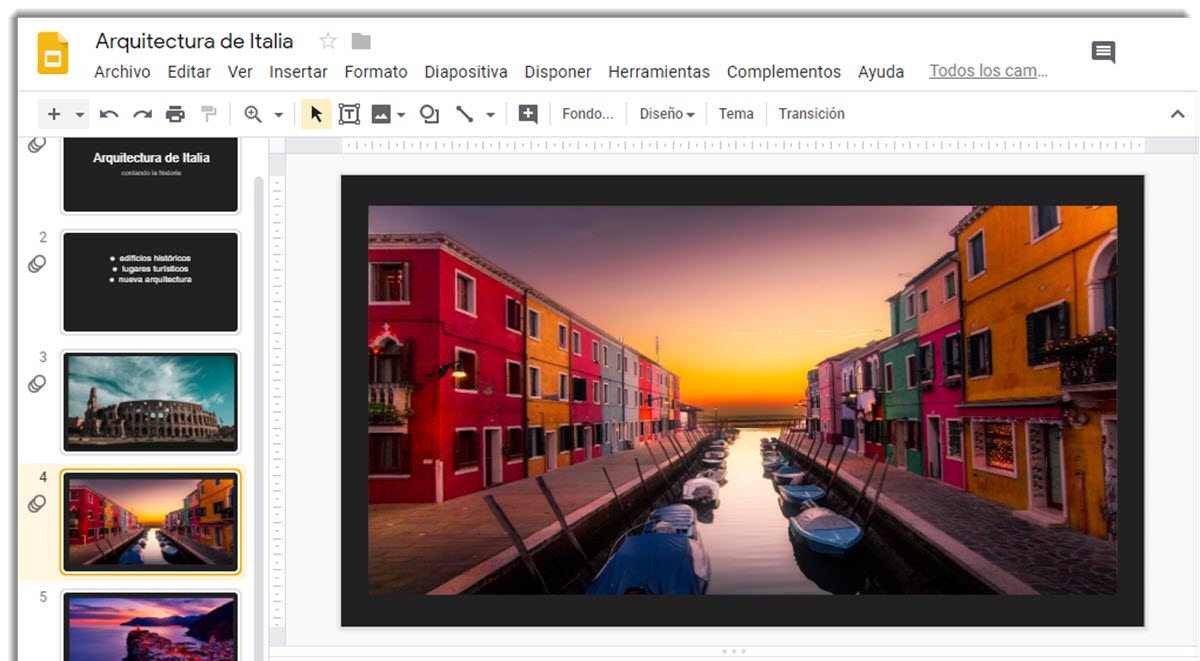Star the Arquitectura de Italia presentation
The height and width of the screenshot is (661, 1200).
pos(328,41)
